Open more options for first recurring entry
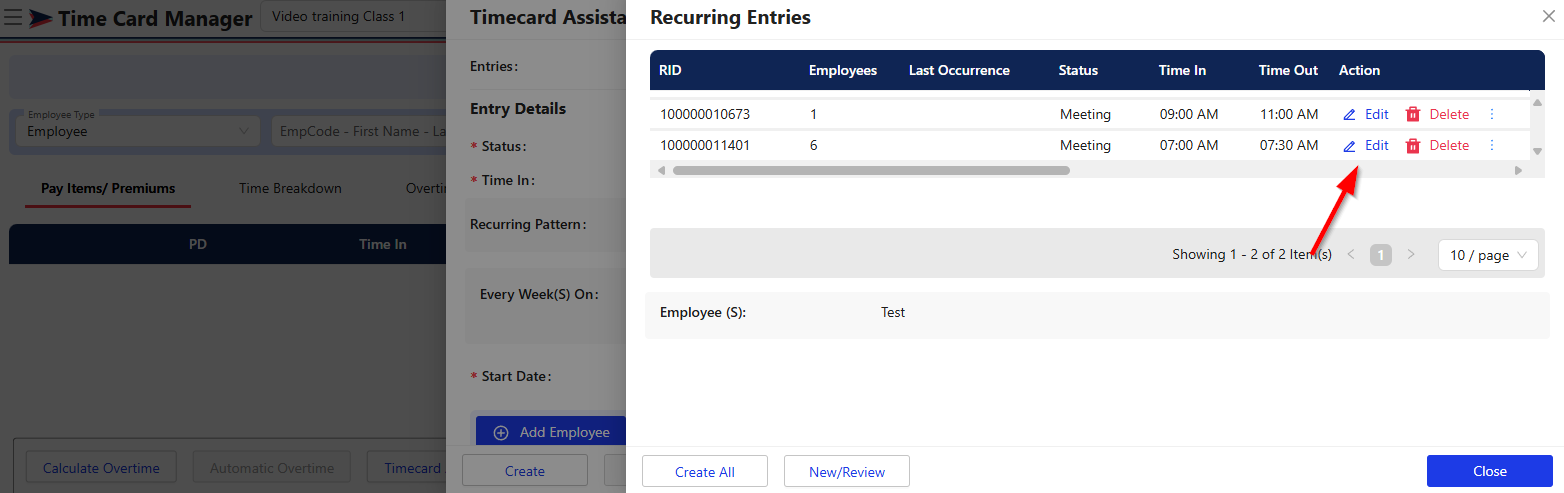This screenshot has height=493, width=1564. pyautogui.click(x=1492, y=115)
